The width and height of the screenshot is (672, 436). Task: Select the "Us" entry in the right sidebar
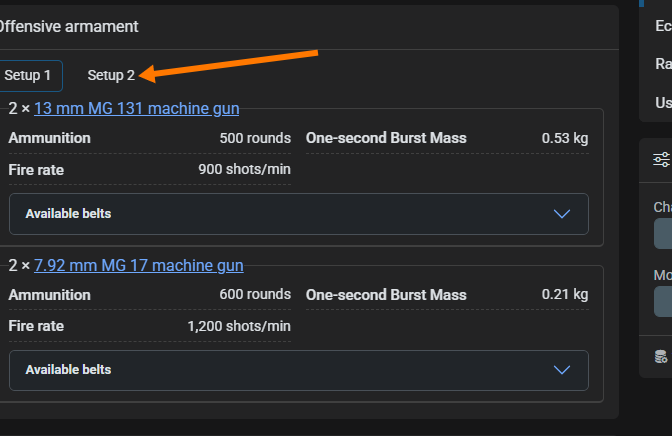[x=663, y=102]
